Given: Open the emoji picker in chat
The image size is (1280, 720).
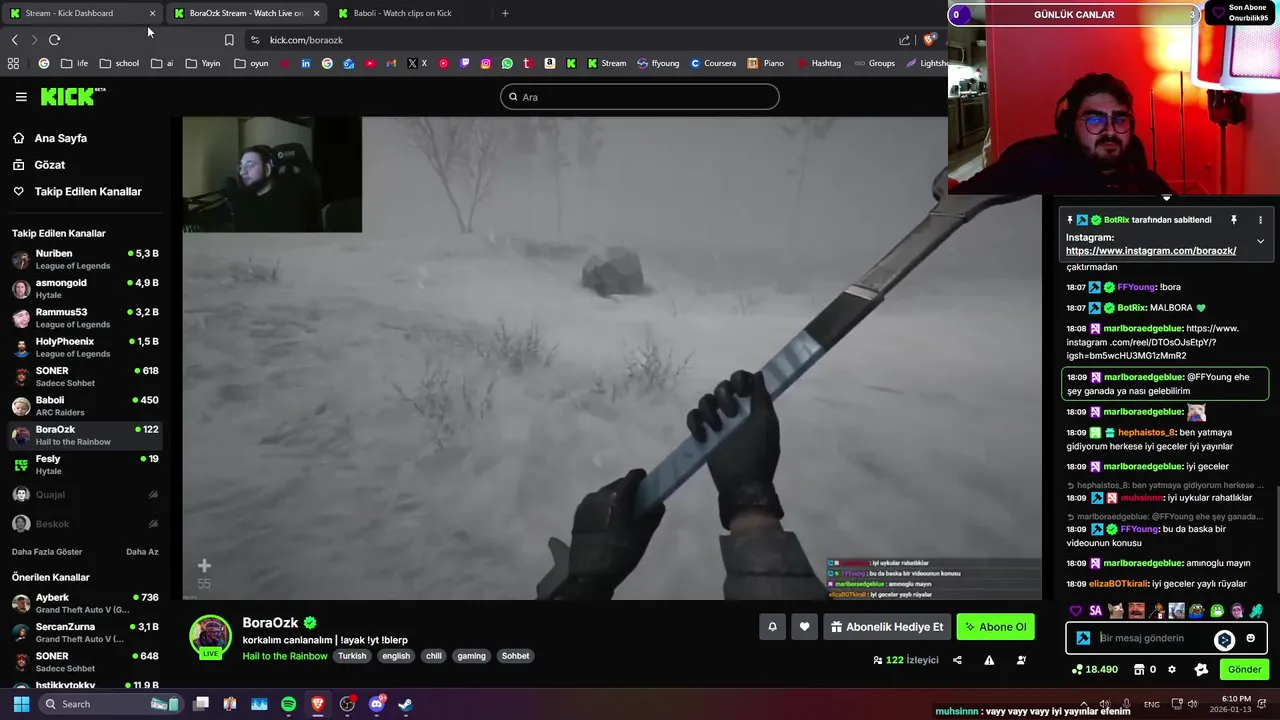Looking at the screenshot, I should coord(1250,638).
